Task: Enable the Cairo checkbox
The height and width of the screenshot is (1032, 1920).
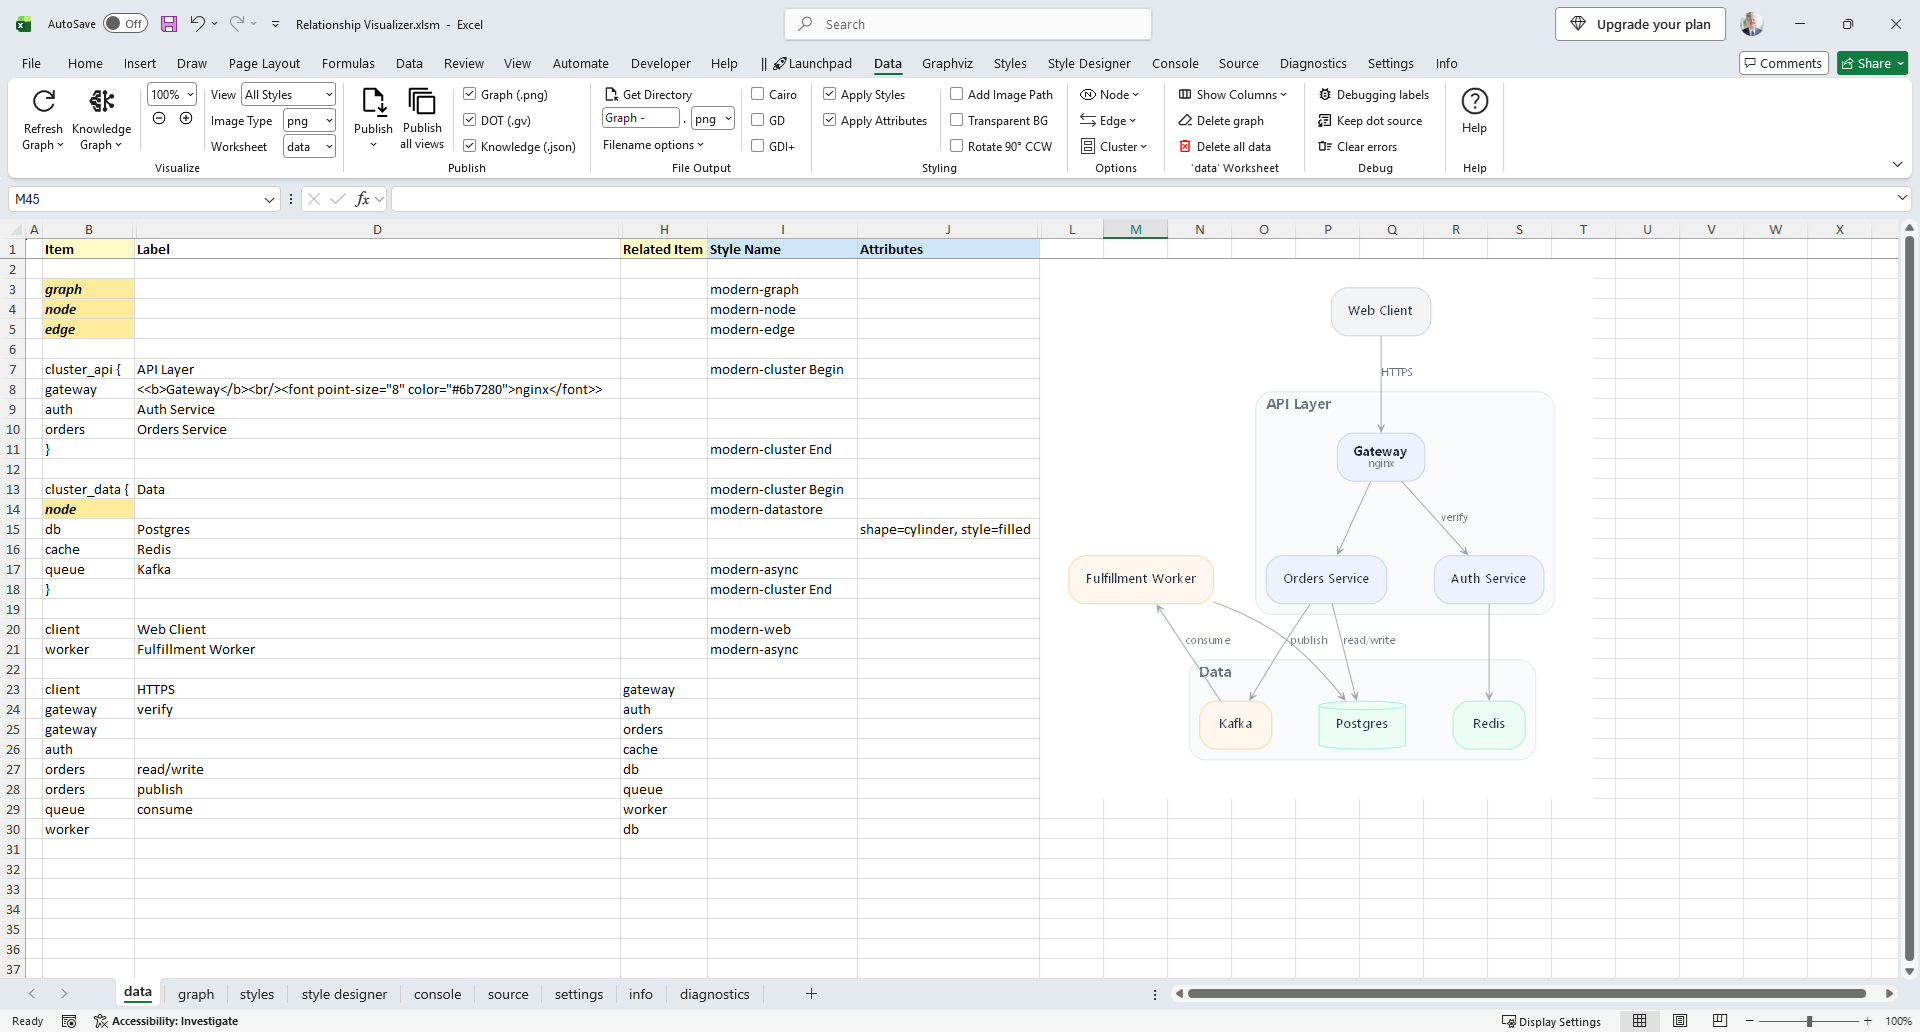Action: 758,94
